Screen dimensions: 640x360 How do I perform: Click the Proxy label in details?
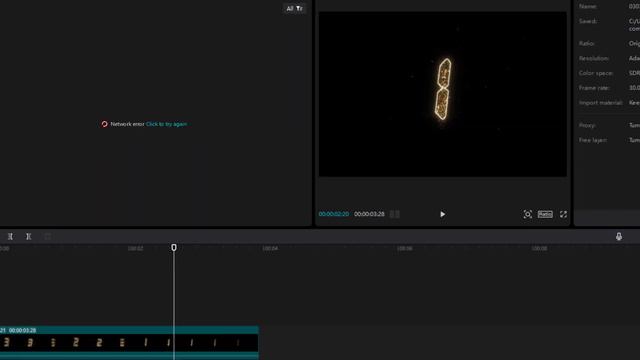(587, 125)
